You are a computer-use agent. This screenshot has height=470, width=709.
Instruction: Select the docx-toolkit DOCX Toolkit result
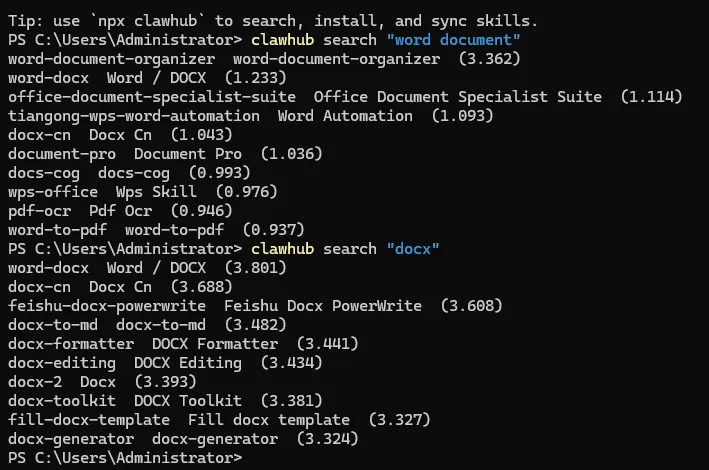[x=60, y=400]
